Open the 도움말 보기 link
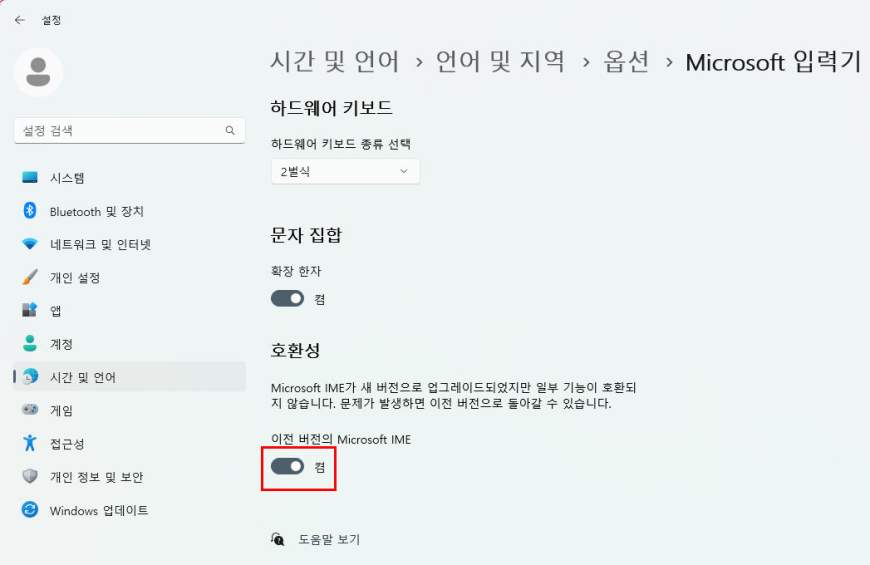The width and height of the screenshot is (870, 565). 329,539
